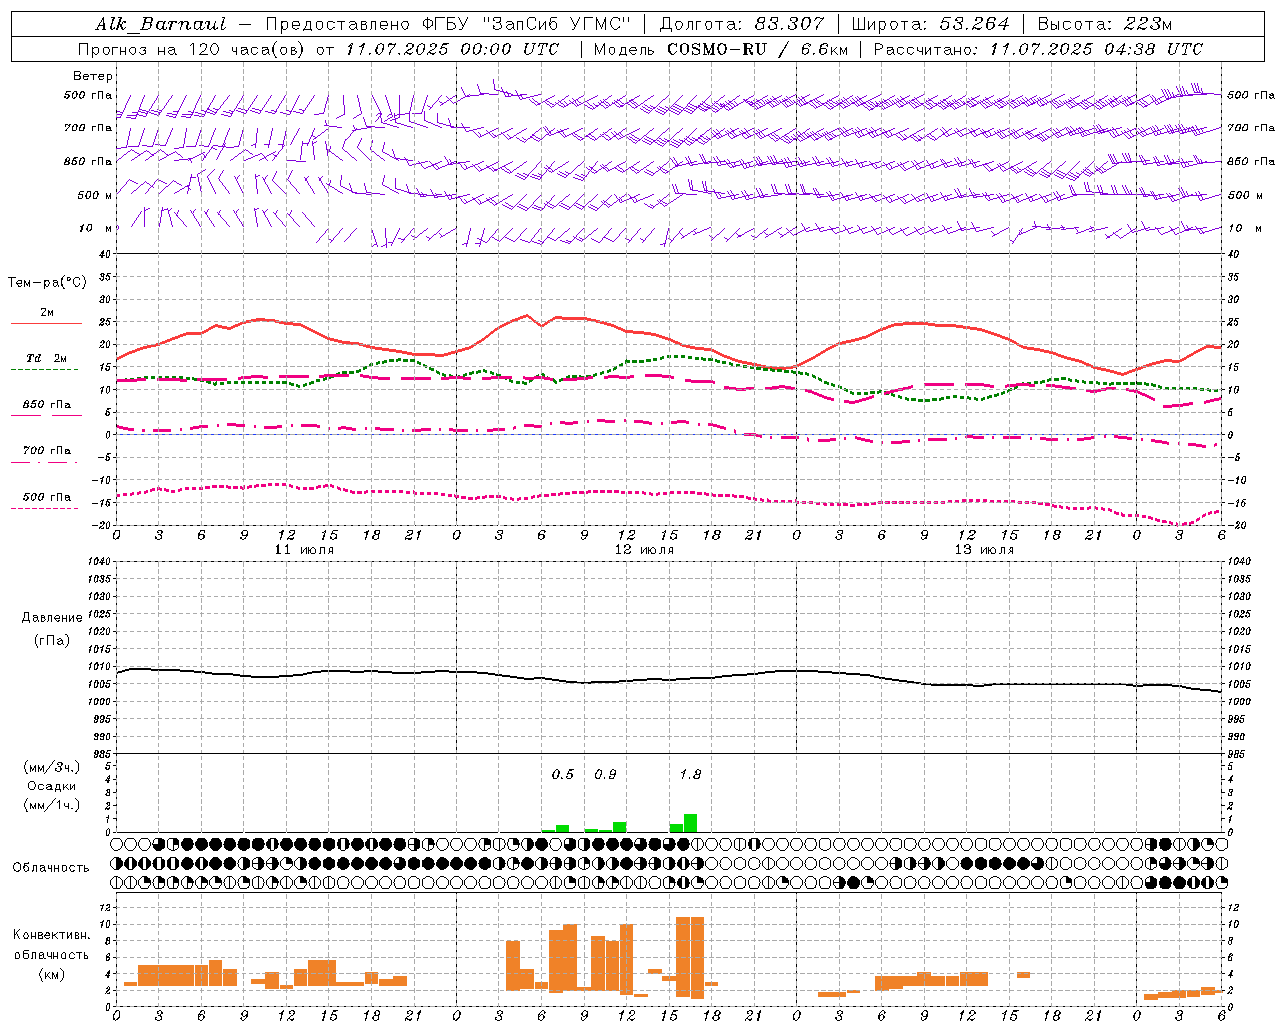
Task: Click the 12 июля date label
Action: pyautogui.click(x=645, y=550)
